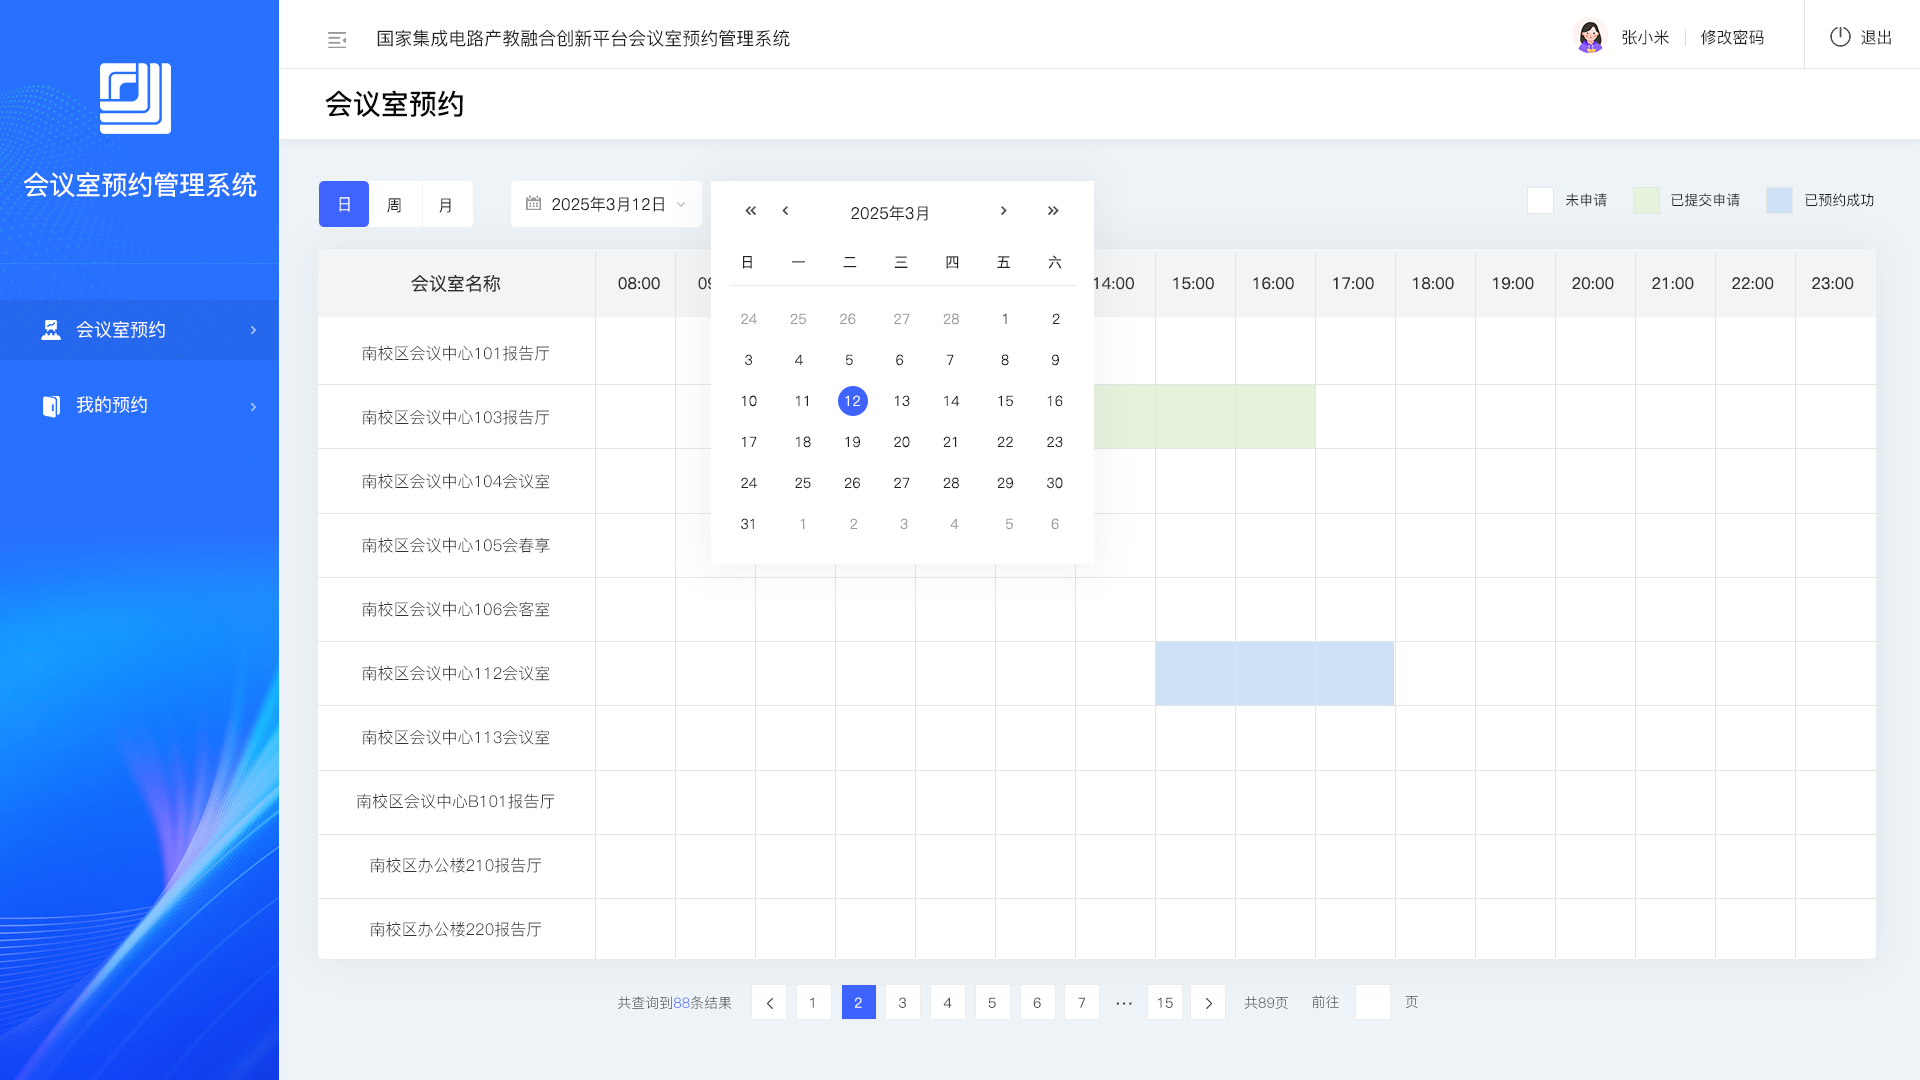Click the power logout icon
1920x1080 pixels.
click(x=1840, y=37)
